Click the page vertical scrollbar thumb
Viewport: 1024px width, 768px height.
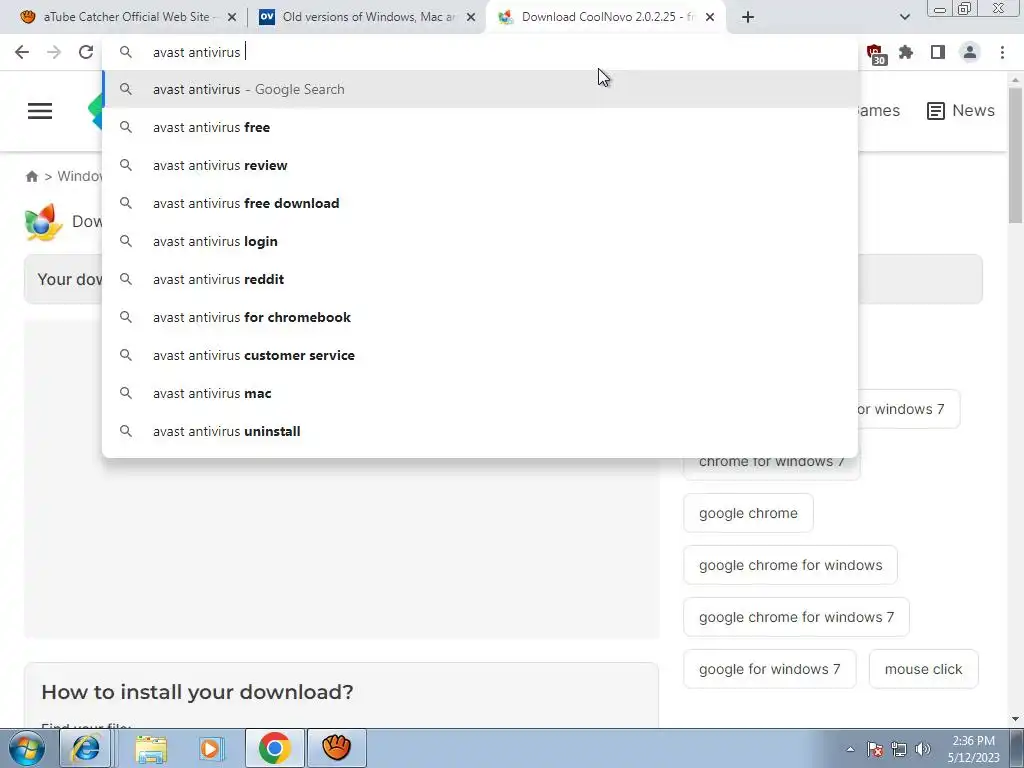click(1015, 155)
